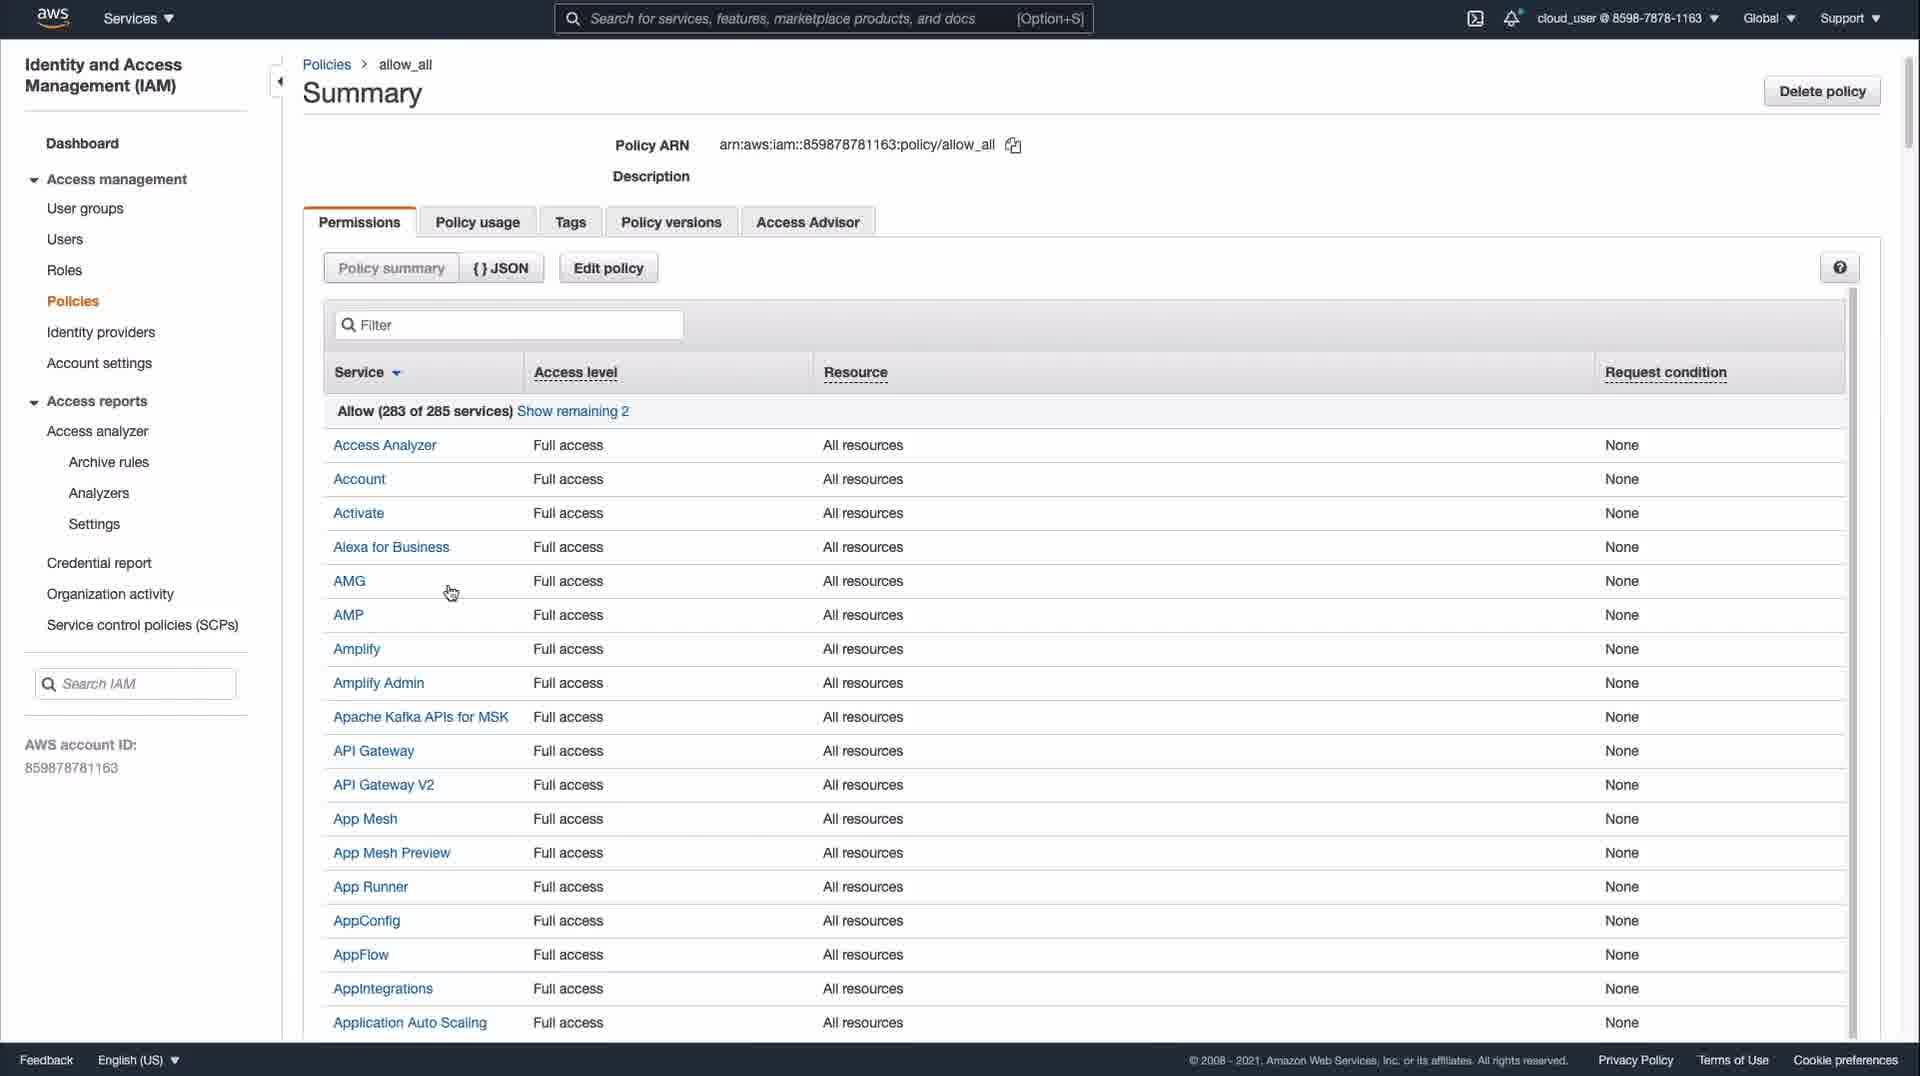Open Cookie preferences in the footer
The image size is (1920, 1076).
point(1845,1060)
